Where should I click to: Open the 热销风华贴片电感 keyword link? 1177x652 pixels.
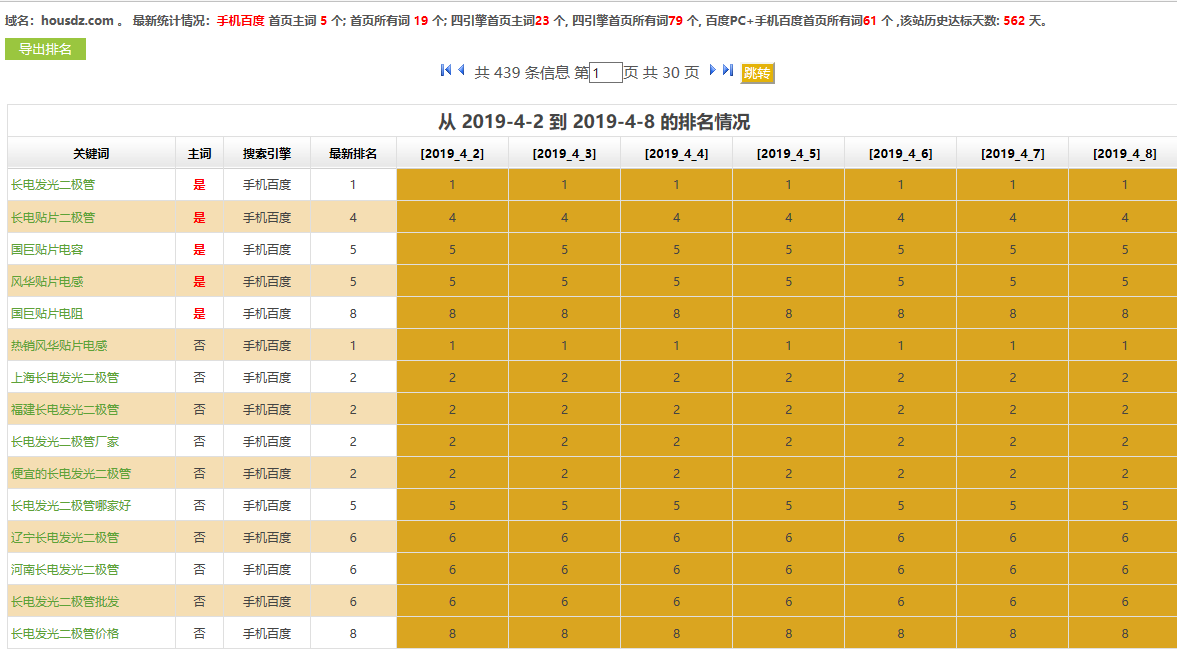click(59, 345)
